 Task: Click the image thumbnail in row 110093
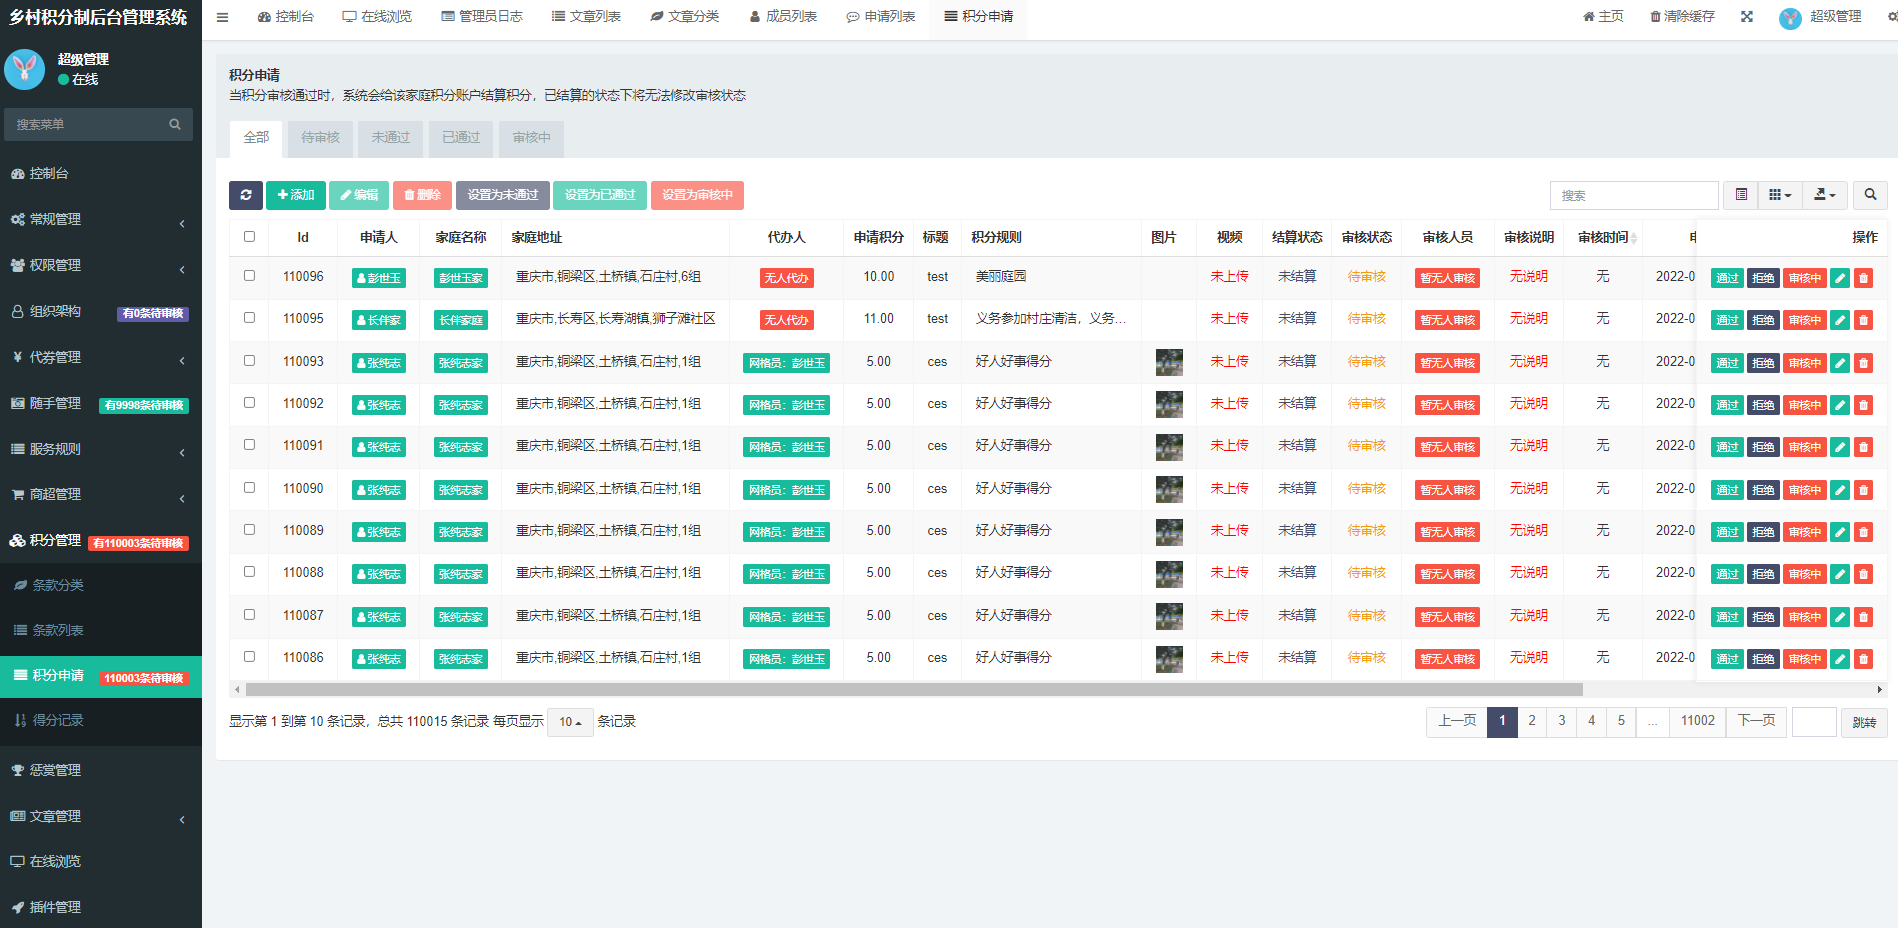coord(1169,362)
